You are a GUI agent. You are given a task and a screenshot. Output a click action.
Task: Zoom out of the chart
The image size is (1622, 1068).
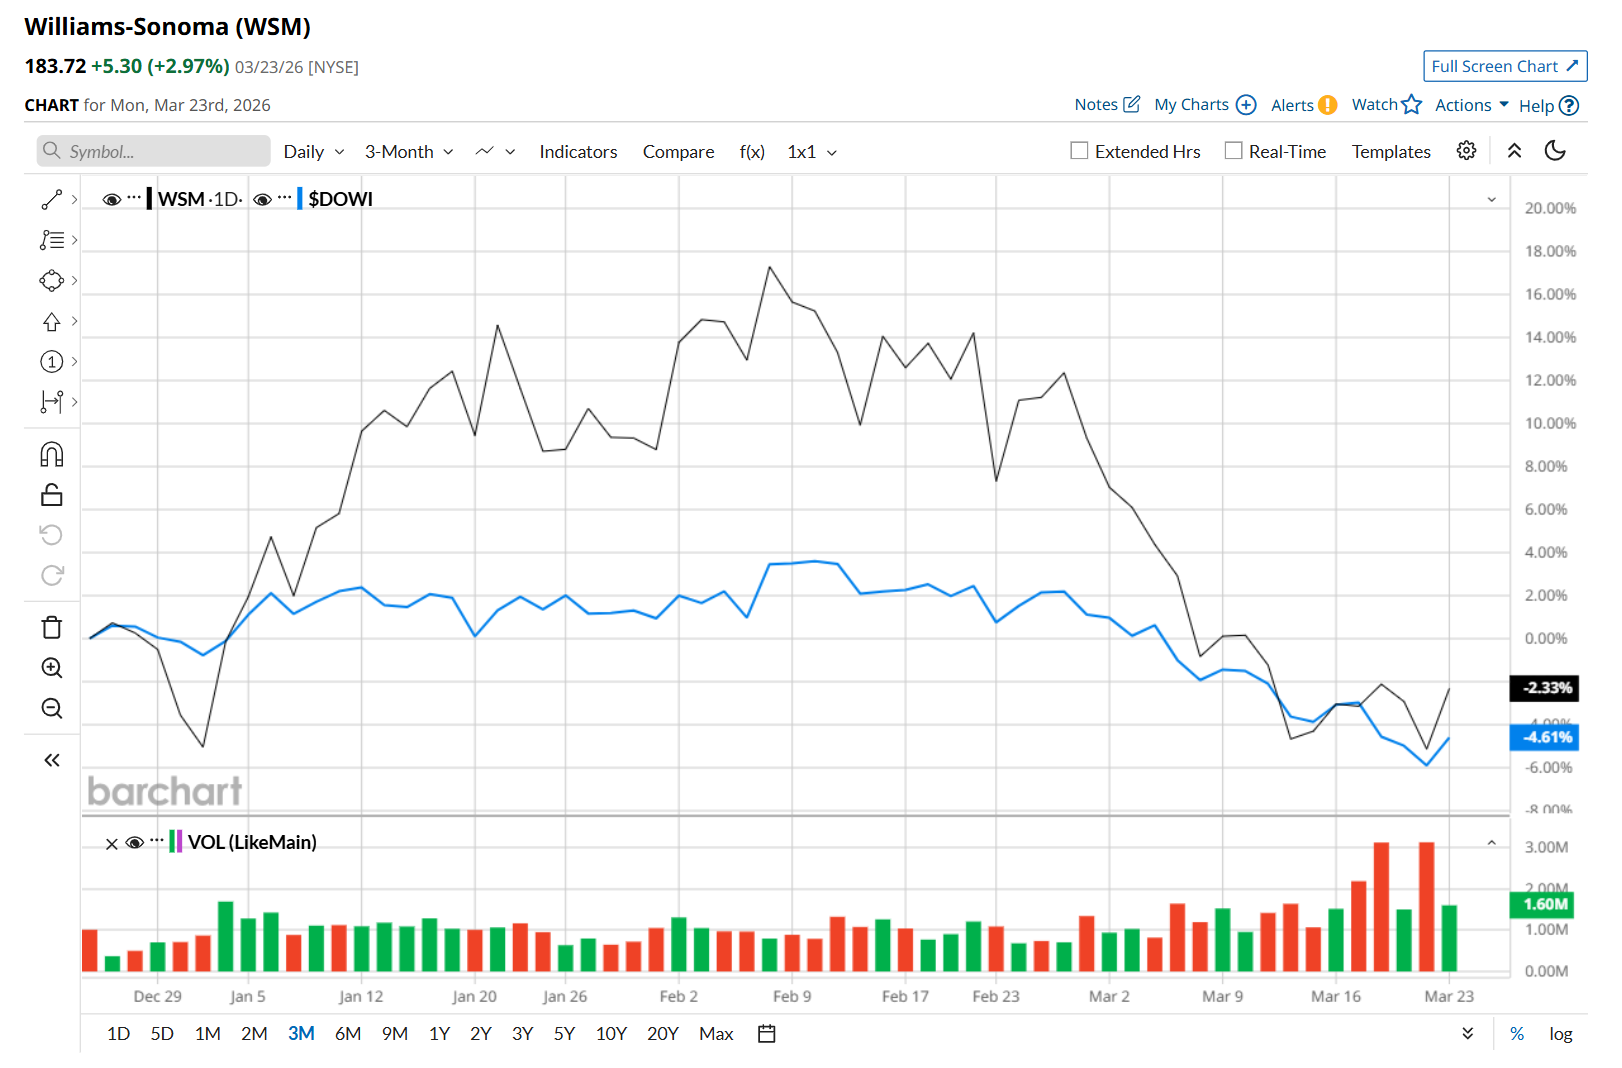click(x=52, y=709)
